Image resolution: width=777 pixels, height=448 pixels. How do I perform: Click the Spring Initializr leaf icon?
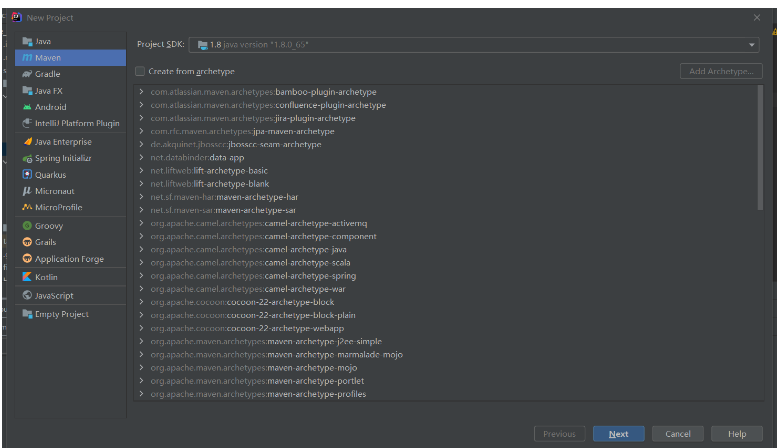click(27, 158)
